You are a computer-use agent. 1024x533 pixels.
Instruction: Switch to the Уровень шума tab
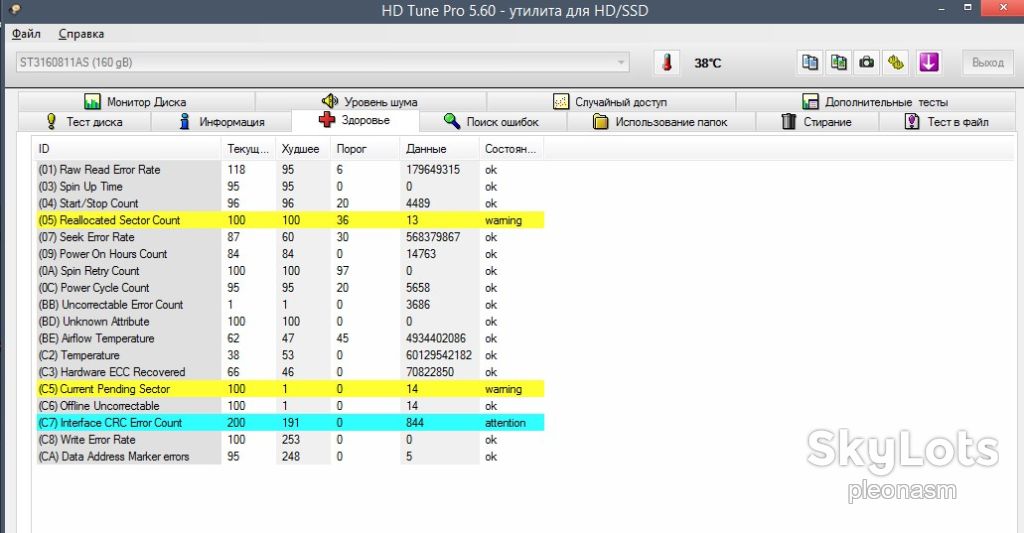click(370, 102)
